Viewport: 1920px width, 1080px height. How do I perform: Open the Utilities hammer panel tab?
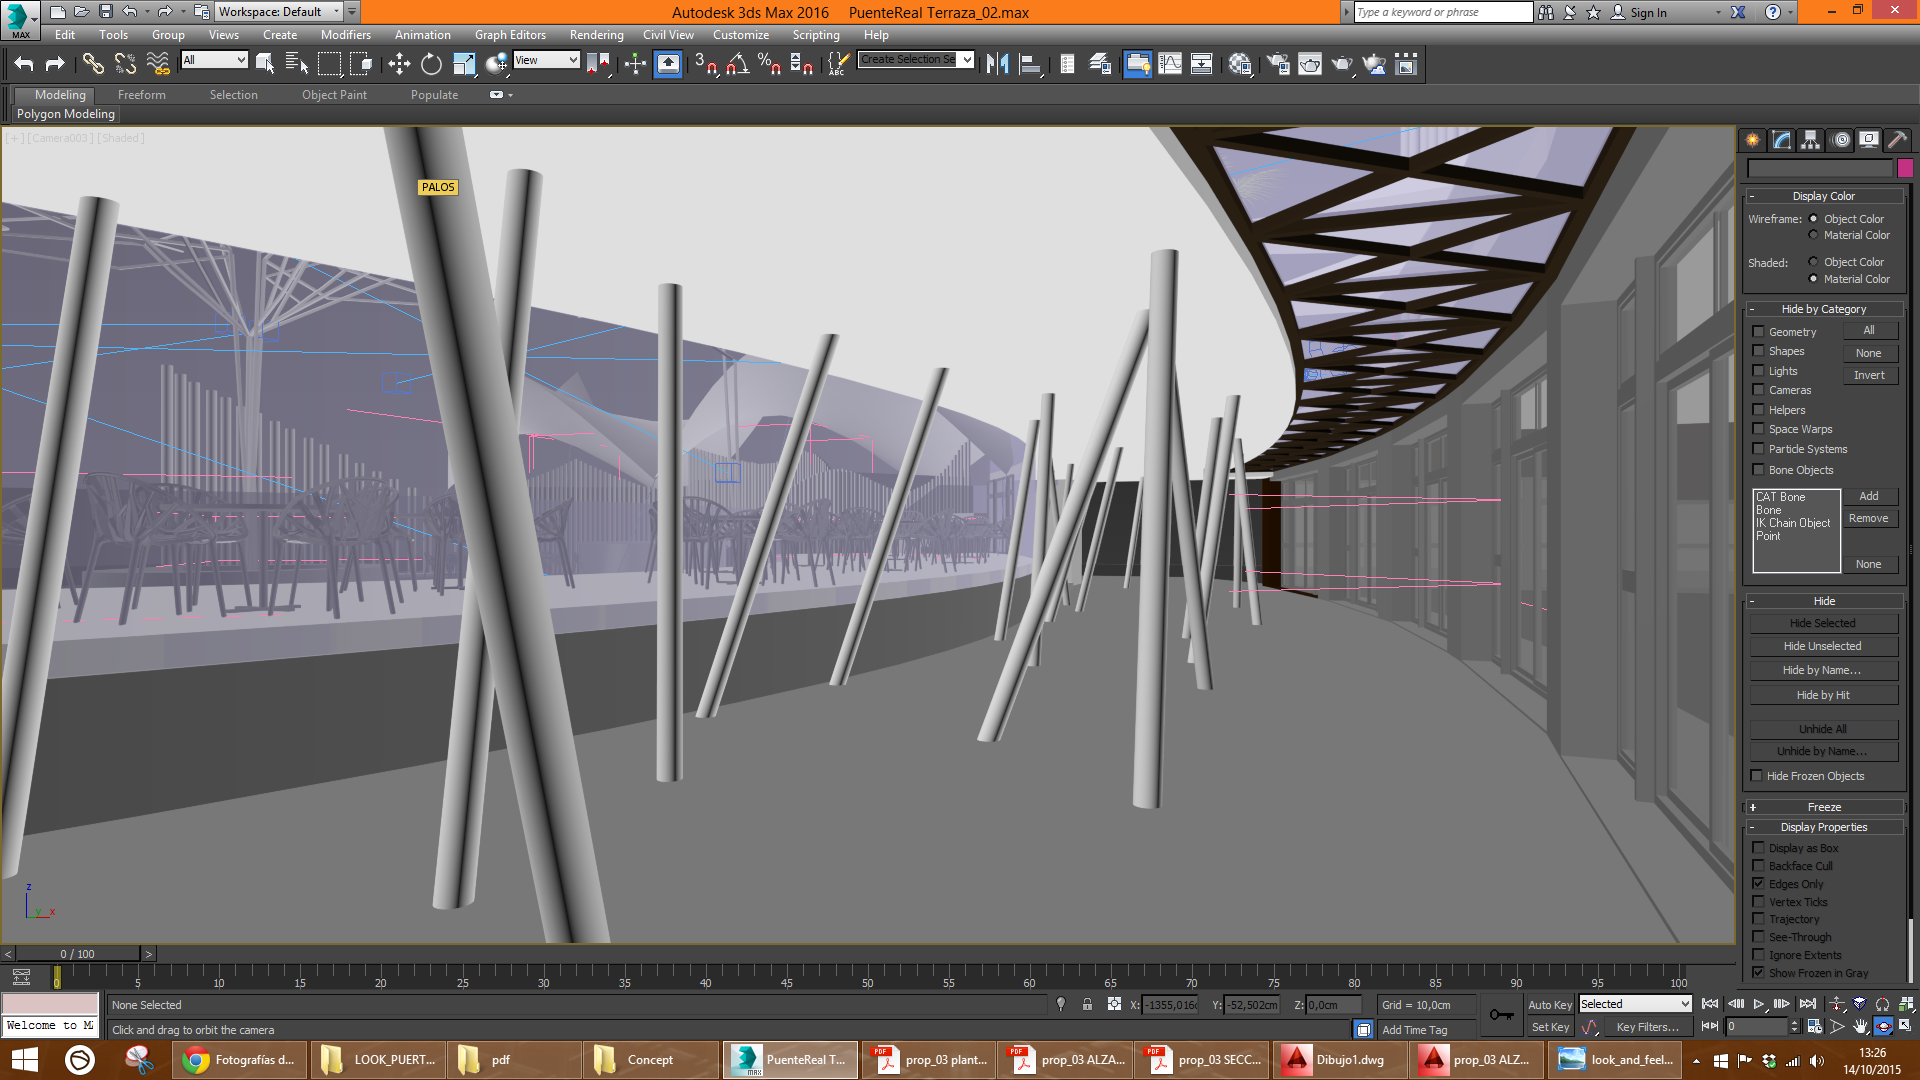pyautogui.click(x=1897, y=140)
